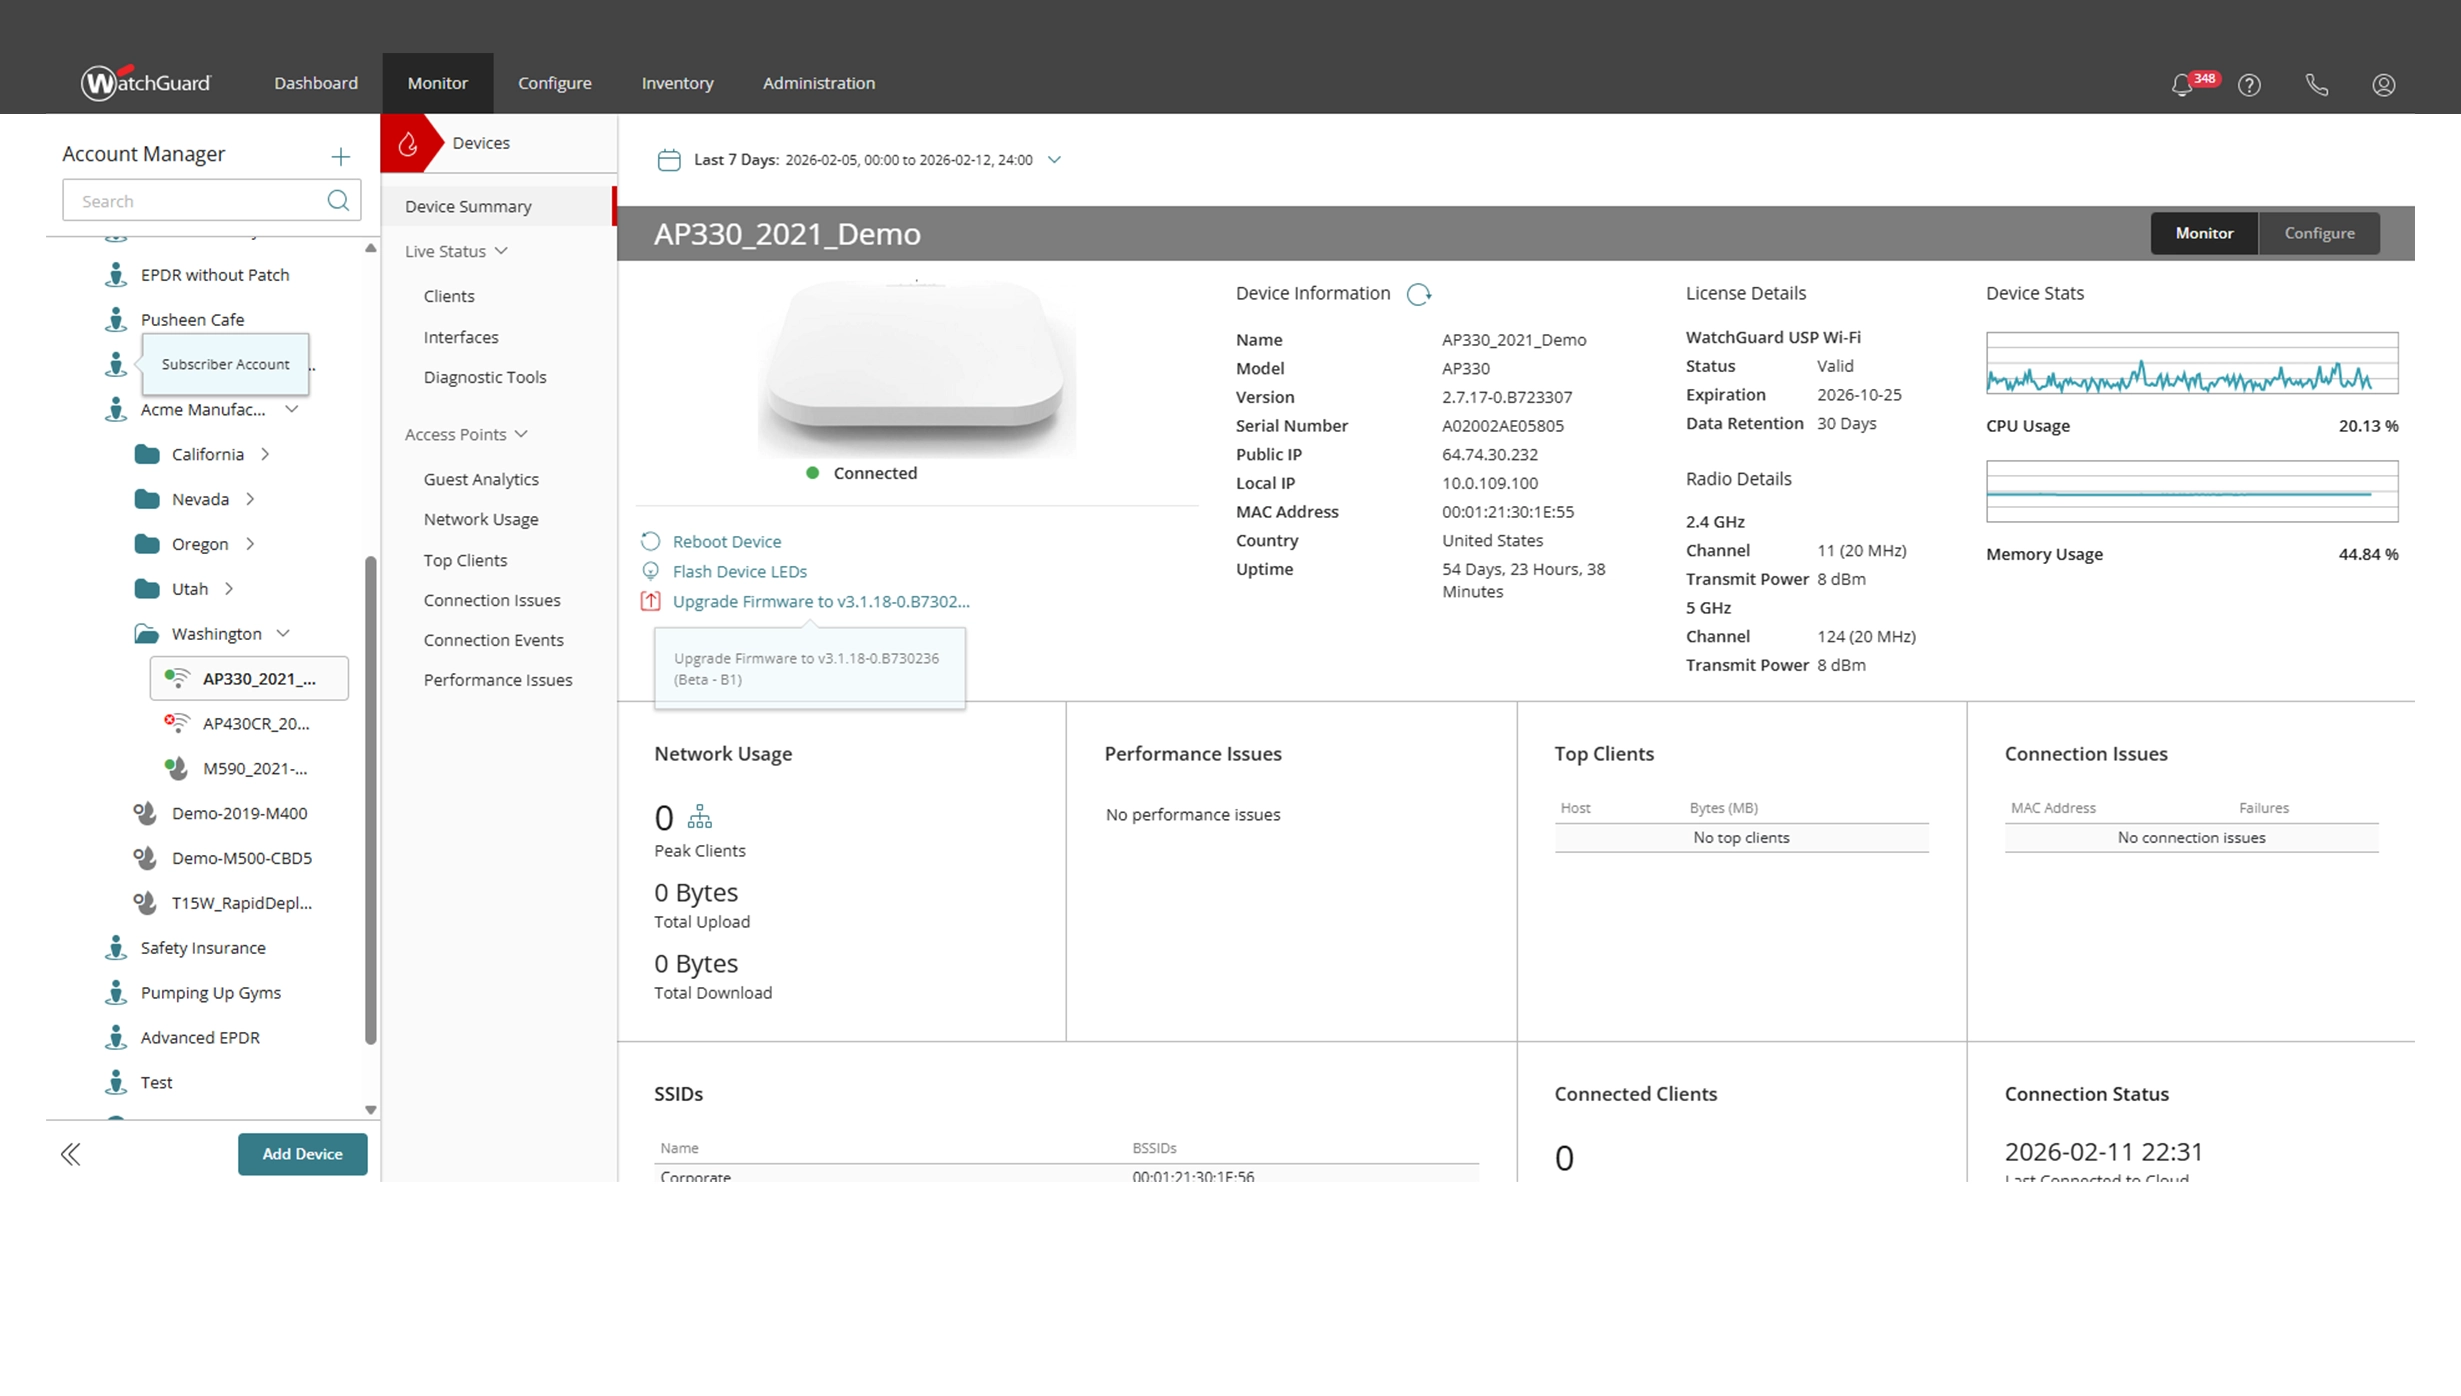Open the Inventory menu
Viewport: 2461px width, 1396px height.
pos(677,83)
